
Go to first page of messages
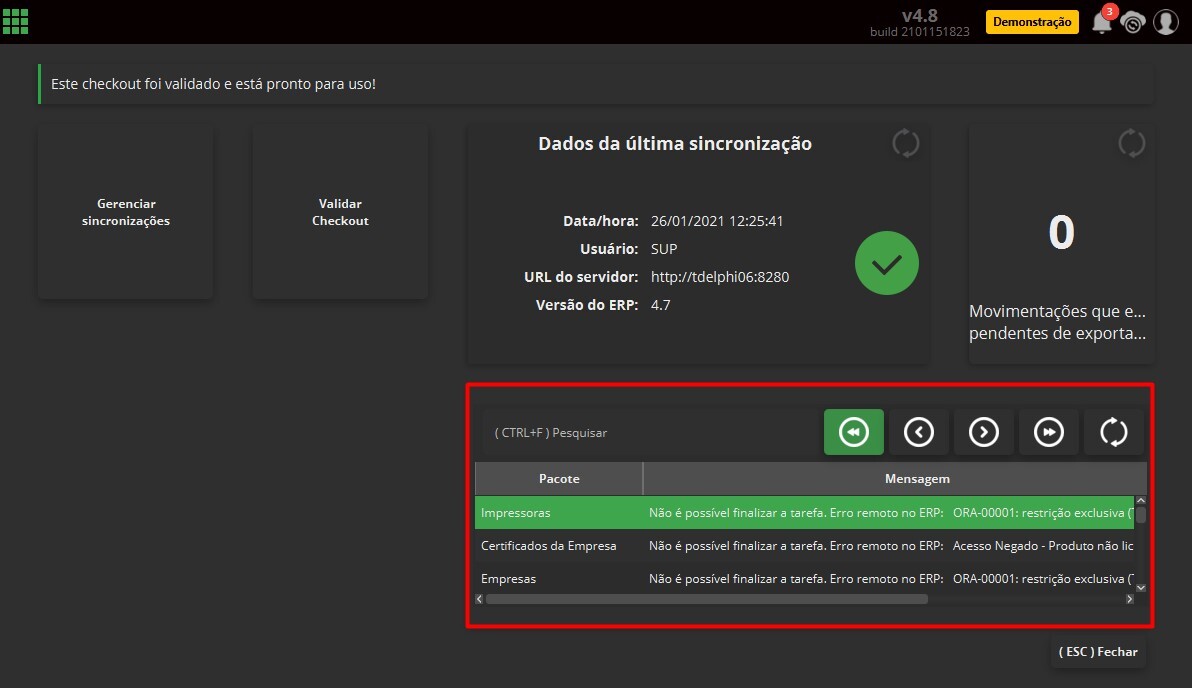[x=854, y=432]
